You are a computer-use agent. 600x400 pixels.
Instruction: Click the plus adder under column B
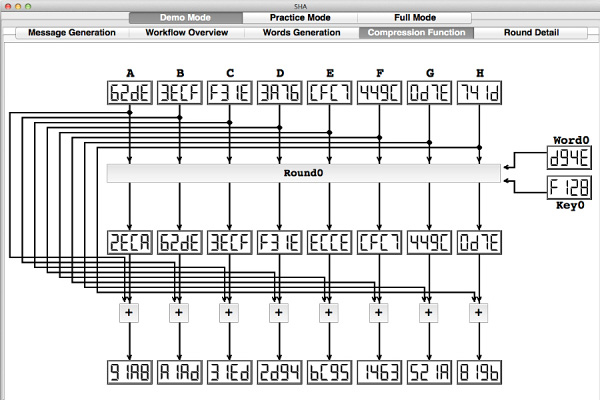click(180, 312)
